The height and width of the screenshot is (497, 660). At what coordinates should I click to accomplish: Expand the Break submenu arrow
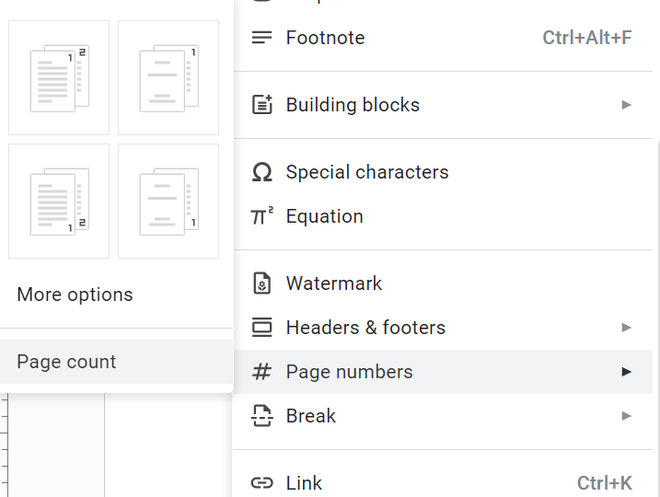[626, 416]
